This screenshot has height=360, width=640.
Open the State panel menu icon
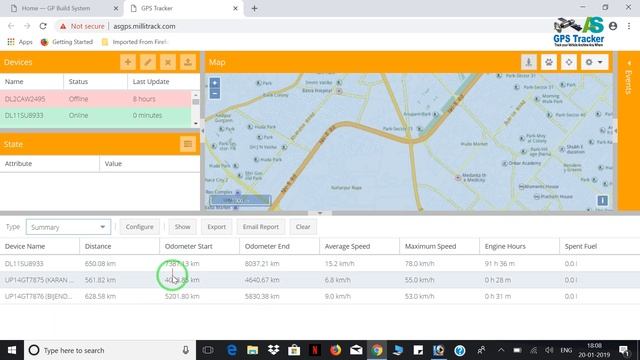click(188, 144)
